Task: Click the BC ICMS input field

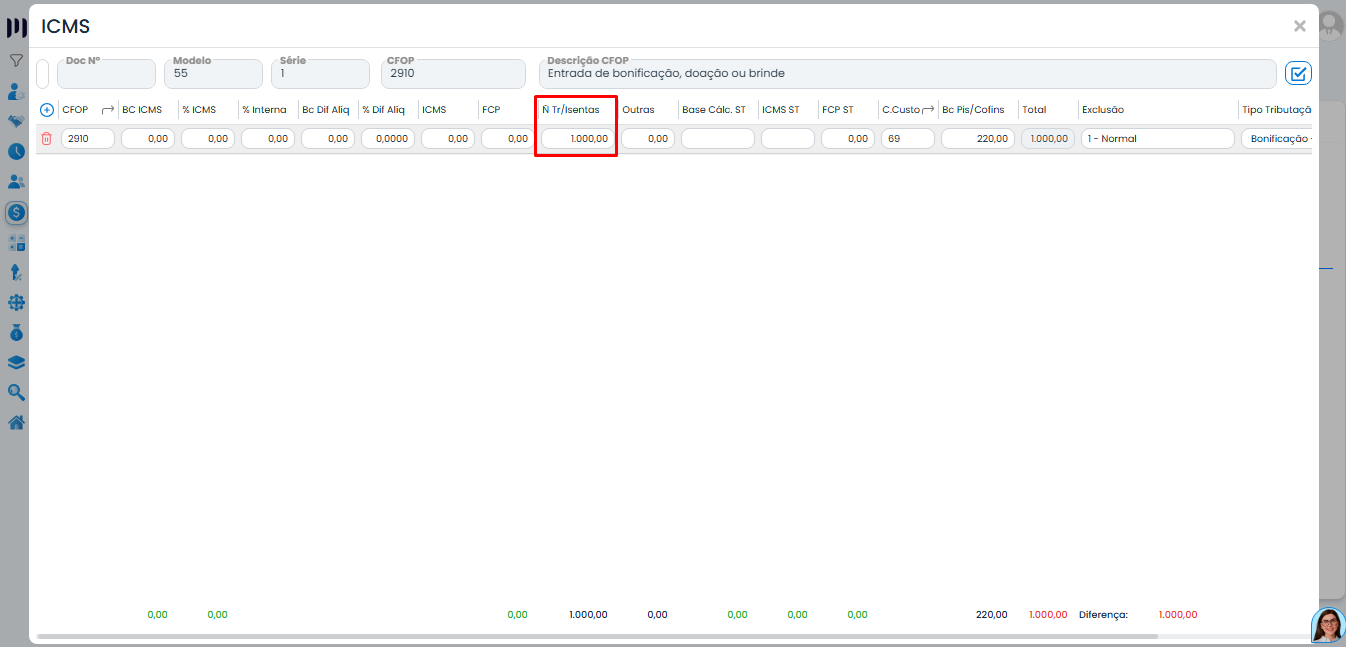Action: tap(148, 139)
